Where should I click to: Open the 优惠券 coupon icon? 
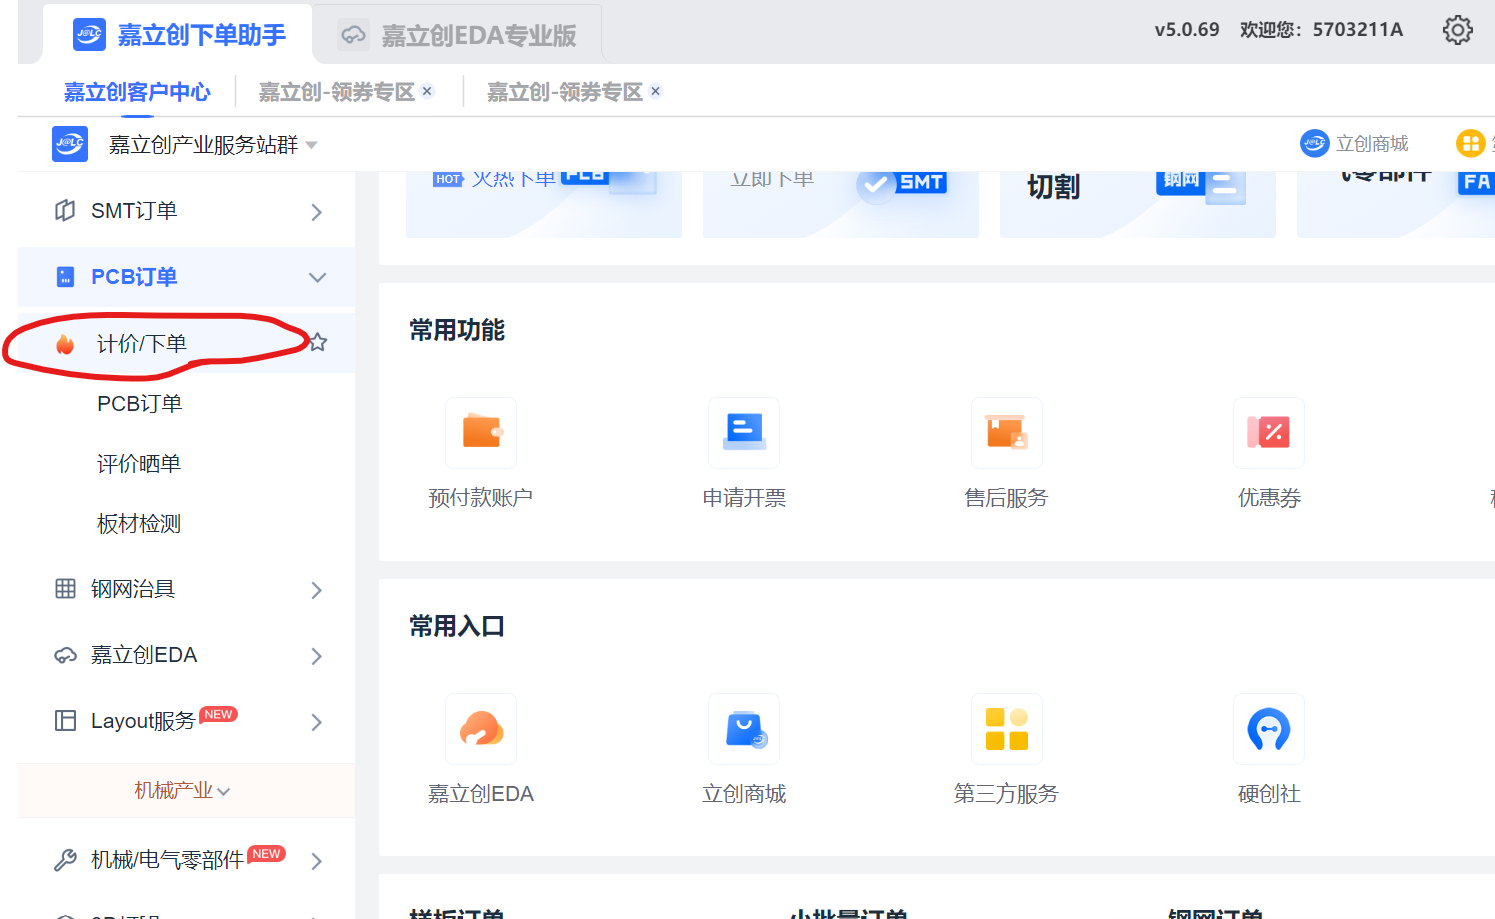click(x=1269, y=433)
